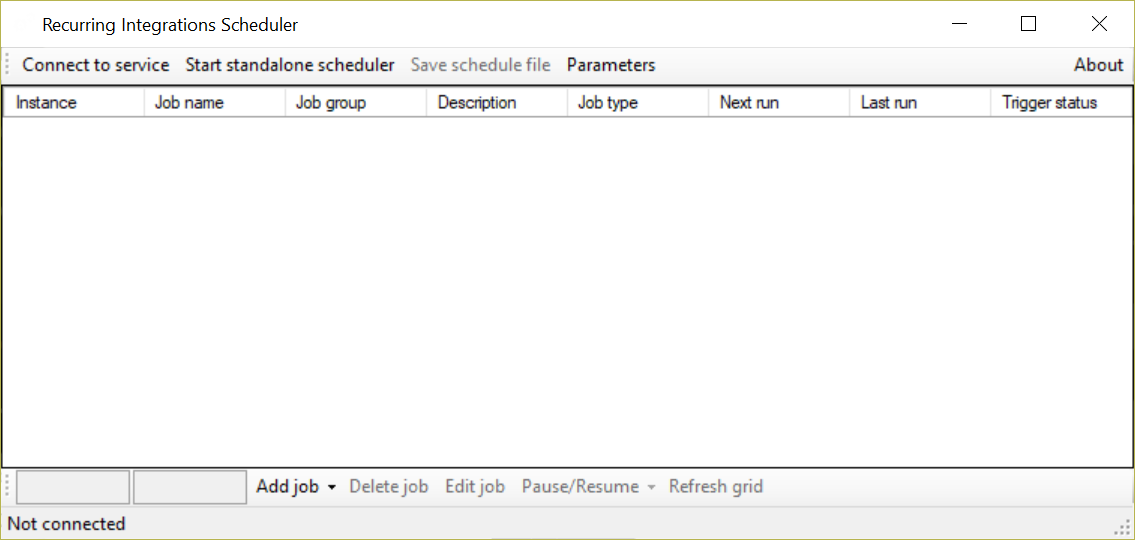The width and height of the screenshot is (1135, 540).
Task: Sort by the Job type column
Action: point(638,103)
